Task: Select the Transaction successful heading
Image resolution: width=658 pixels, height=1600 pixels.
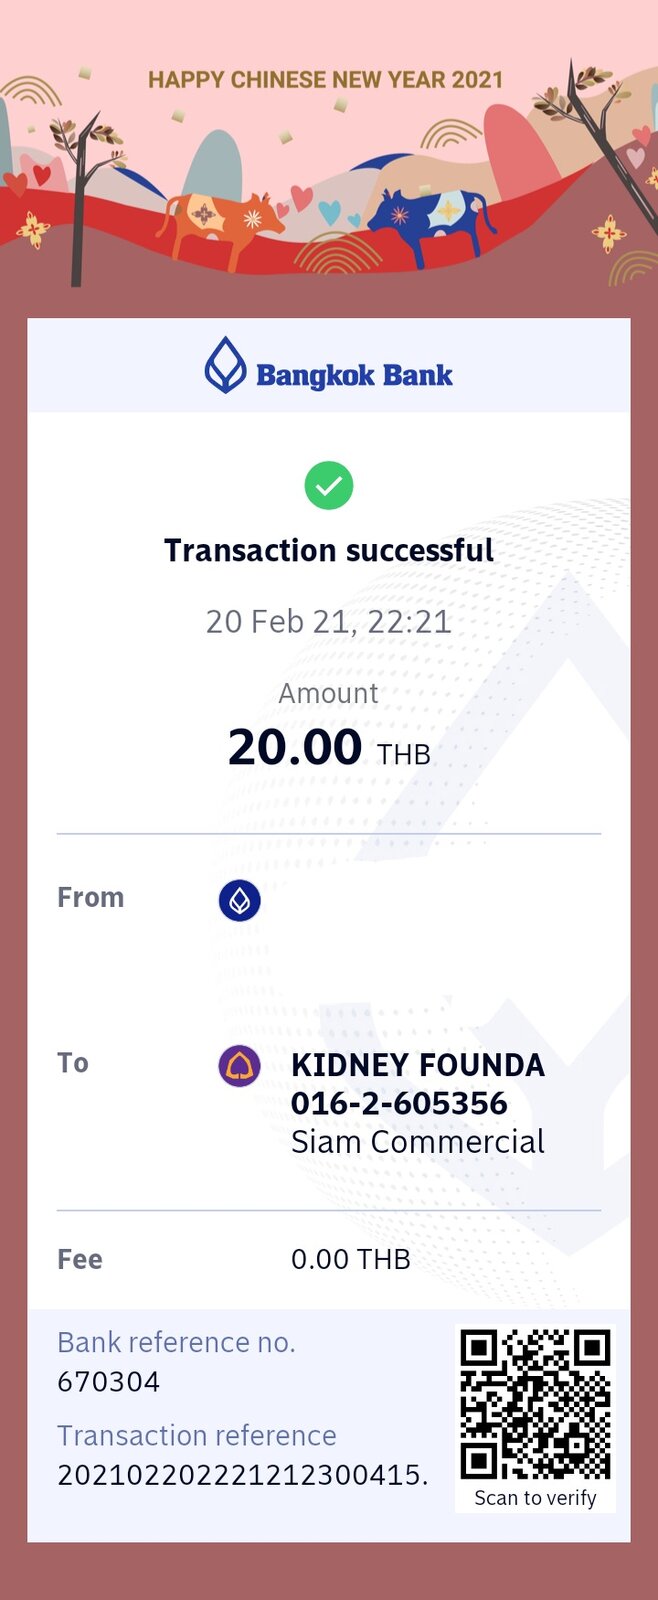Action: [329, 550]
